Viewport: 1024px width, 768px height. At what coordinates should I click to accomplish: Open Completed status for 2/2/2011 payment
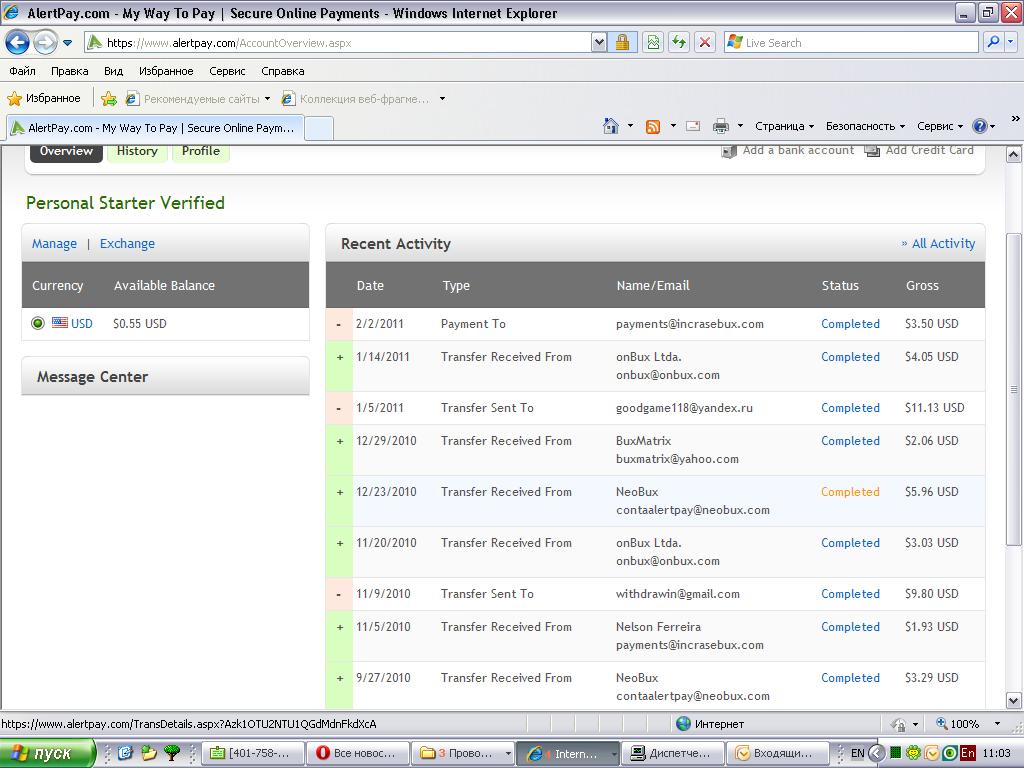coord(850,324)
